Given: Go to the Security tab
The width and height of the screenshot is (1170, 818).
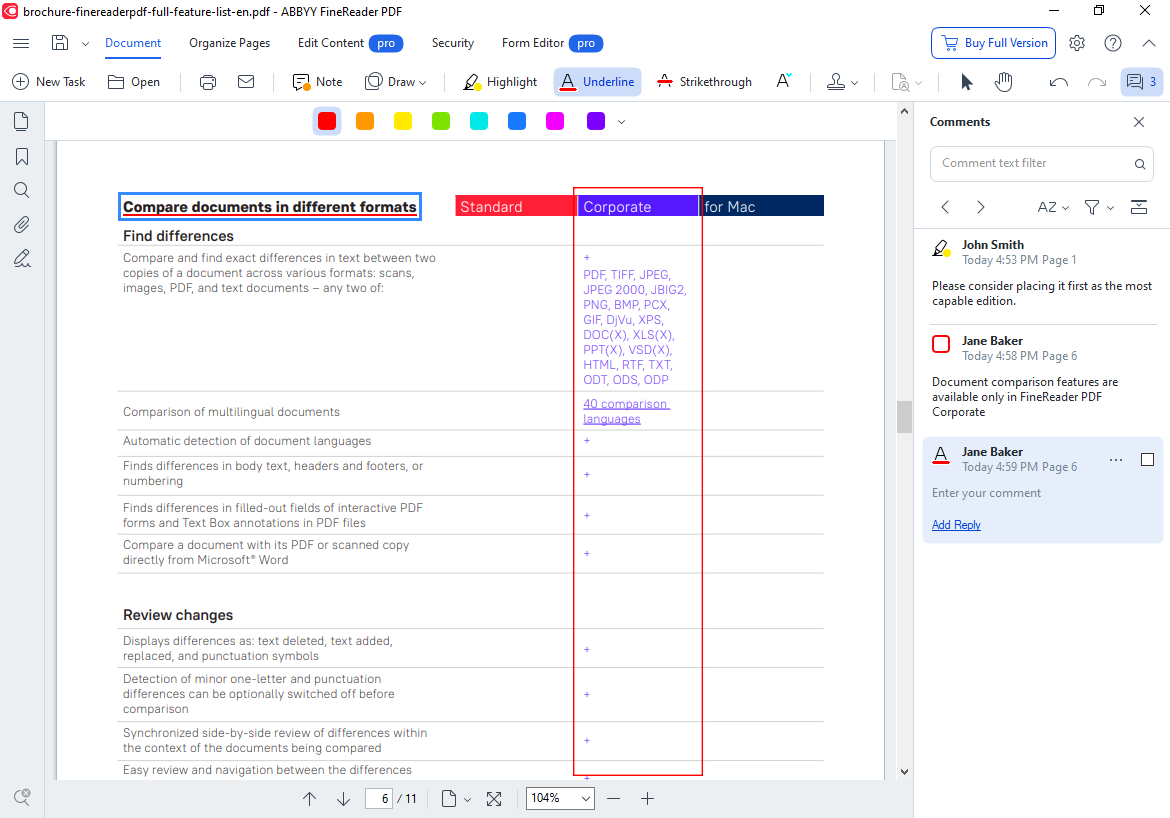Looking at the screenshot, I should (453, 43).
